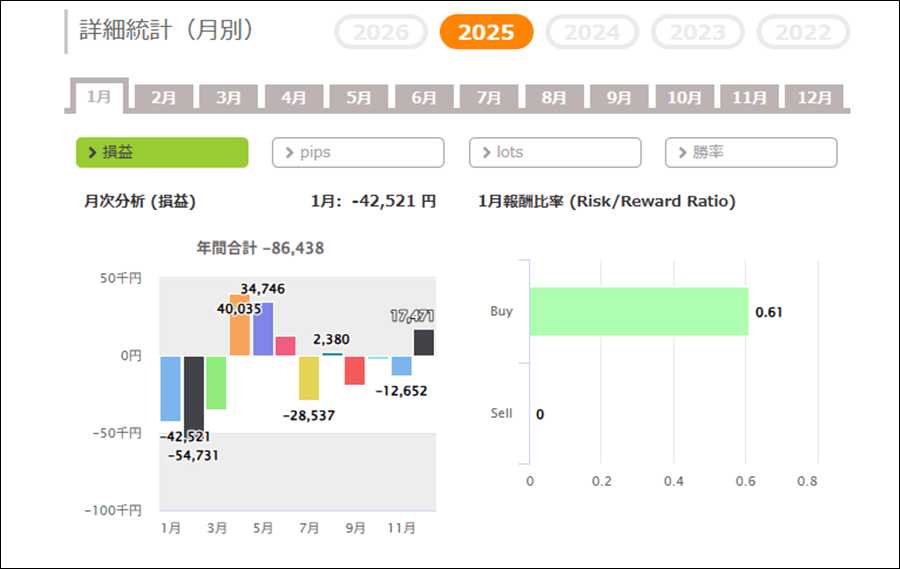The height and width of the screenshot is (569, 900).
Task: Switch to the 3月 tab
Action: (x=229, y=98)
